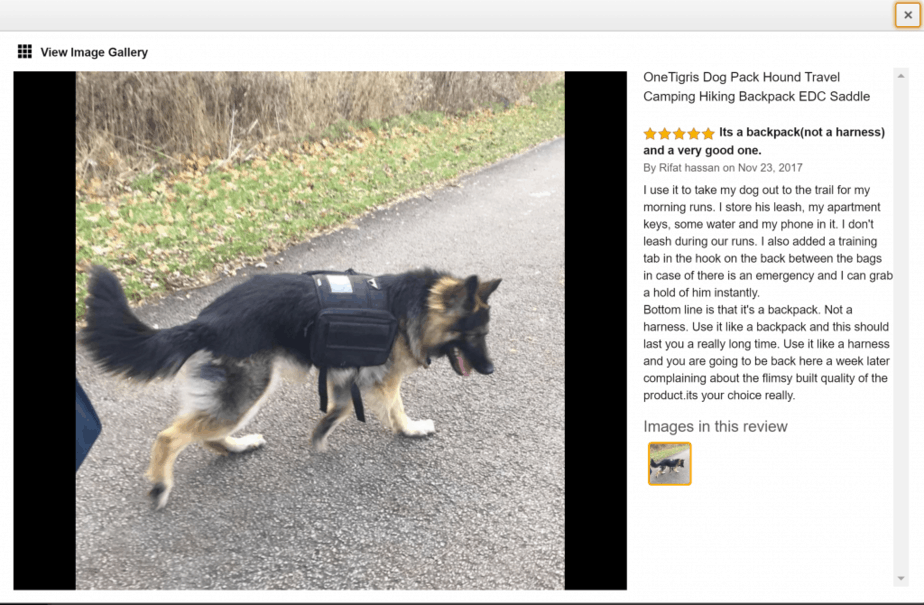Click the 'Images in this review' heading

(x=715, y=427)
